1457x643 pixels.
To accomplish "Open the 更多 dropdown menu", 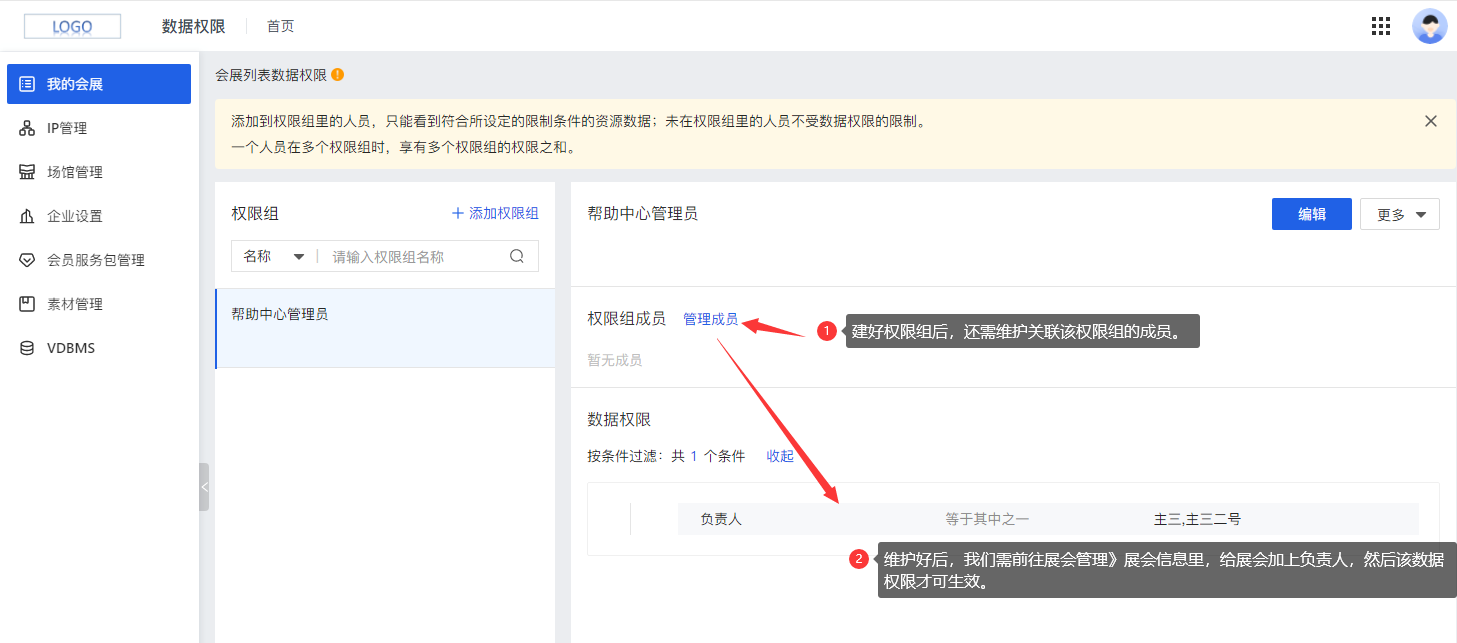I will (x=1399, y=213).
